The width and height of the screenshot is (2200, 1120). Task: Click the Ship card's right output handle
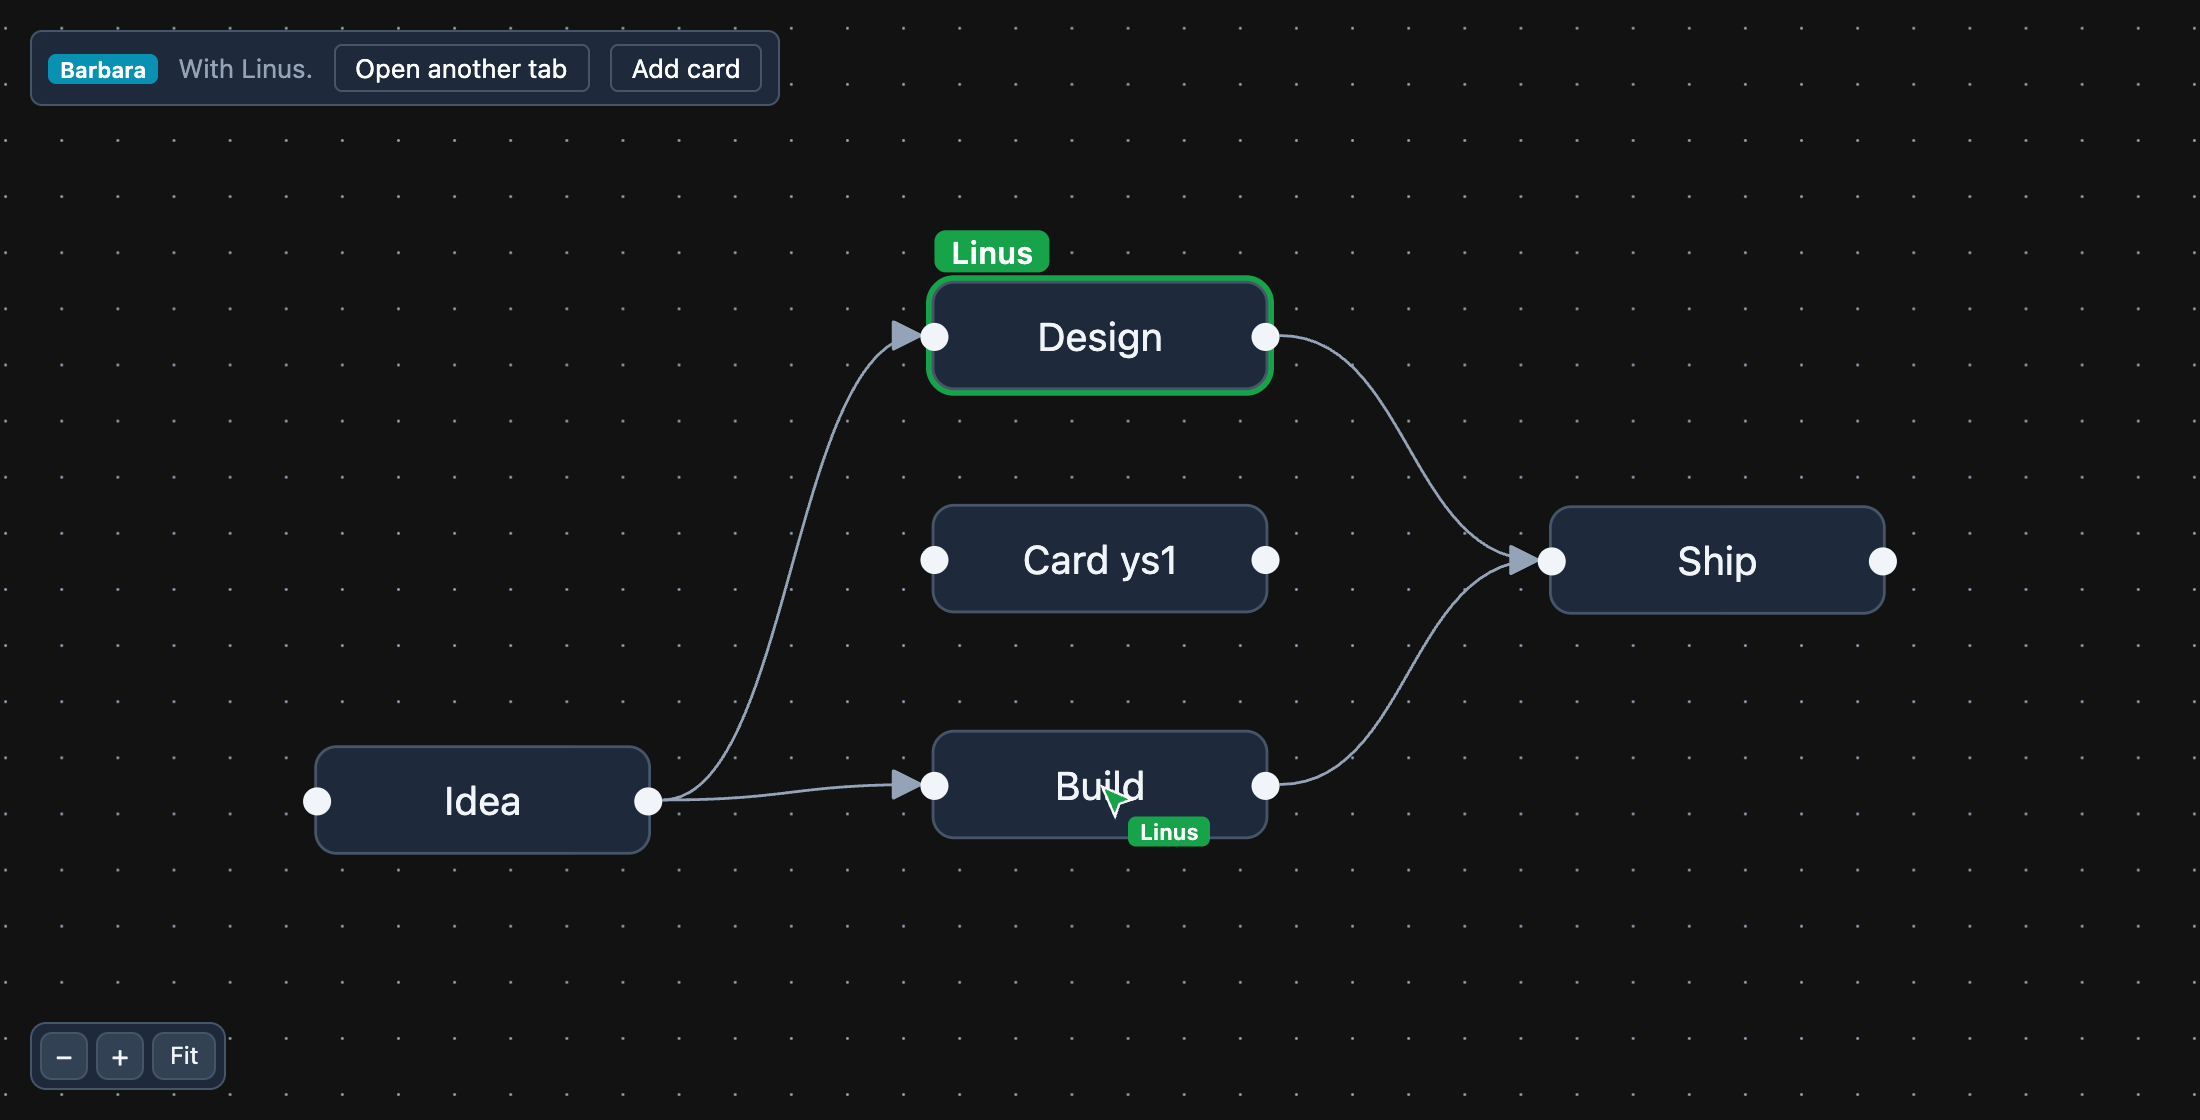(x=1882, y=561)
